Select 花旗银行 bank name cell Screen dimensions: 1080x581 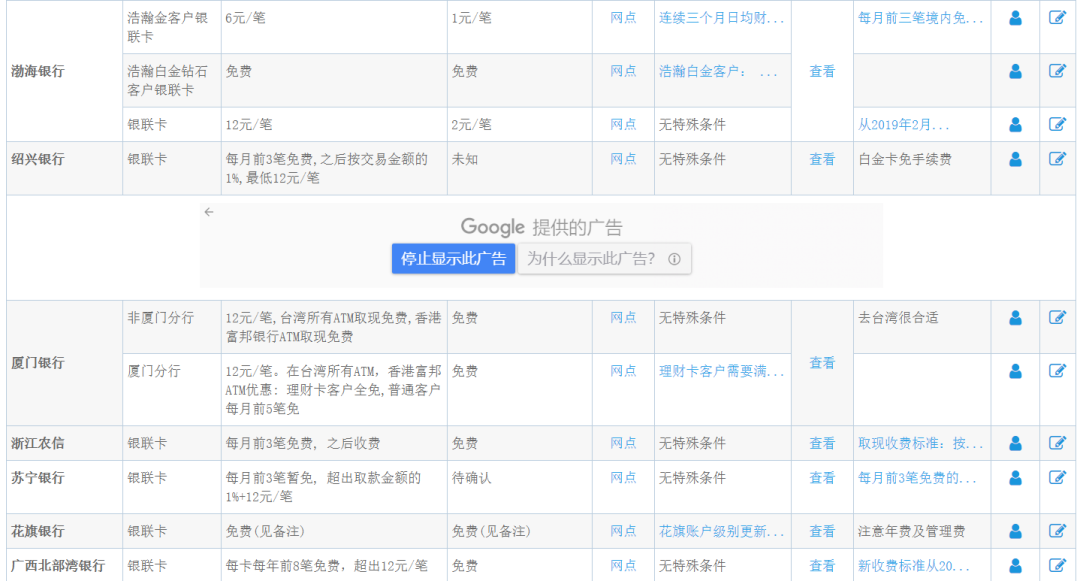(65, 531)
